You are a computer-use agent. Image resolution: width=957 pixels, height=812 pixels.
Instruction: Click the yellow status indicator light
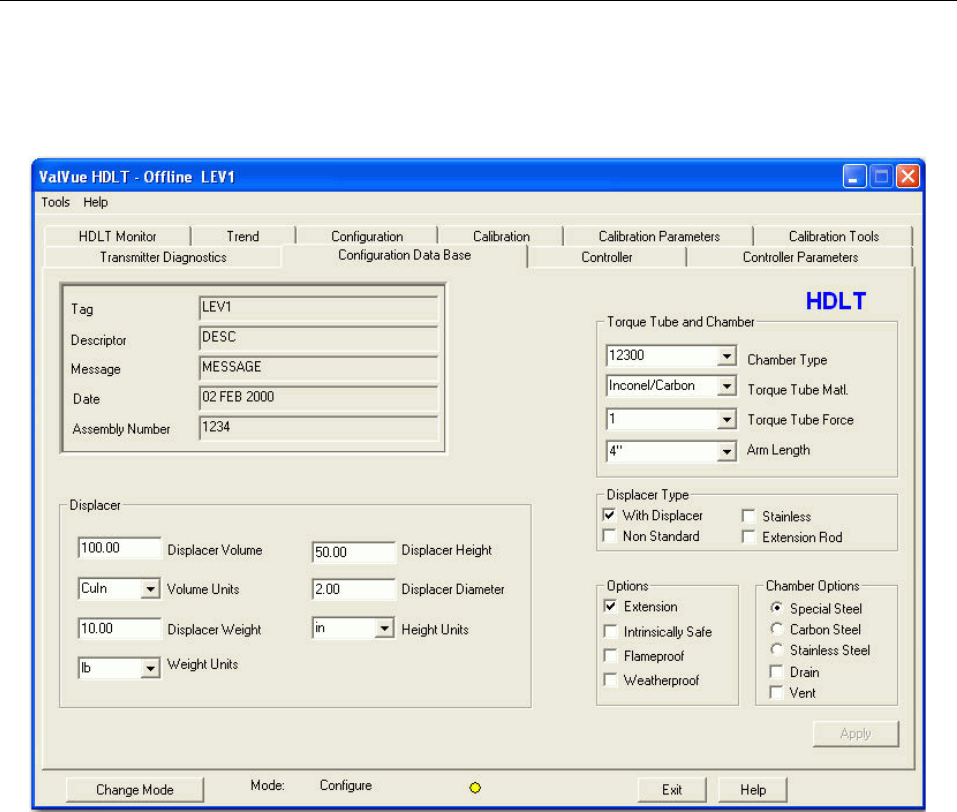coord(475,788)
